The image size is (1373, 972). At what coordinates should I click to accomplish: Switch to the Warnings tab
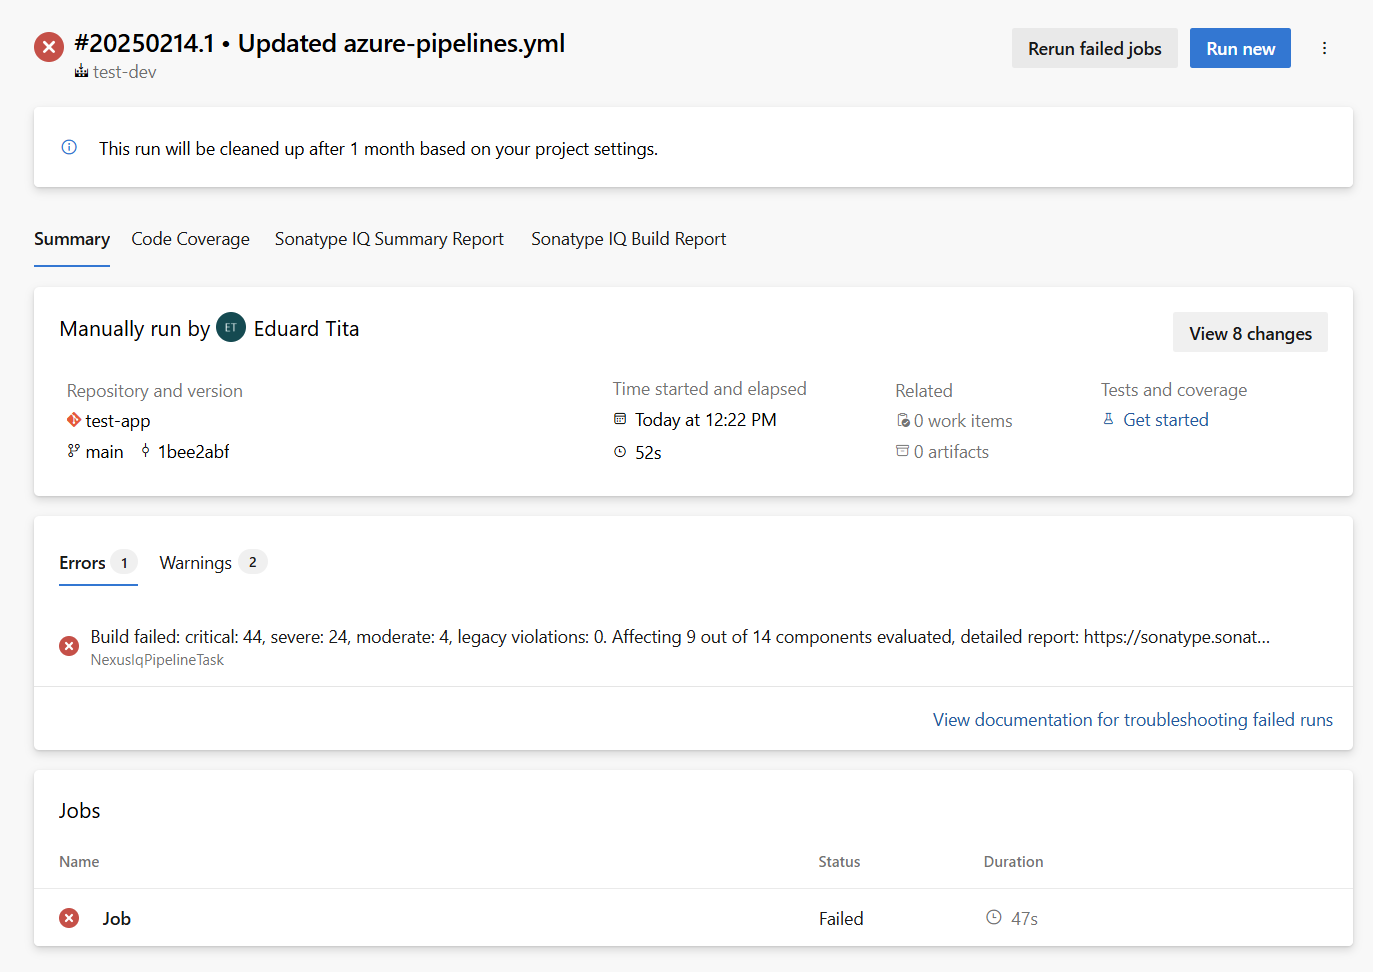click(195, 562)
